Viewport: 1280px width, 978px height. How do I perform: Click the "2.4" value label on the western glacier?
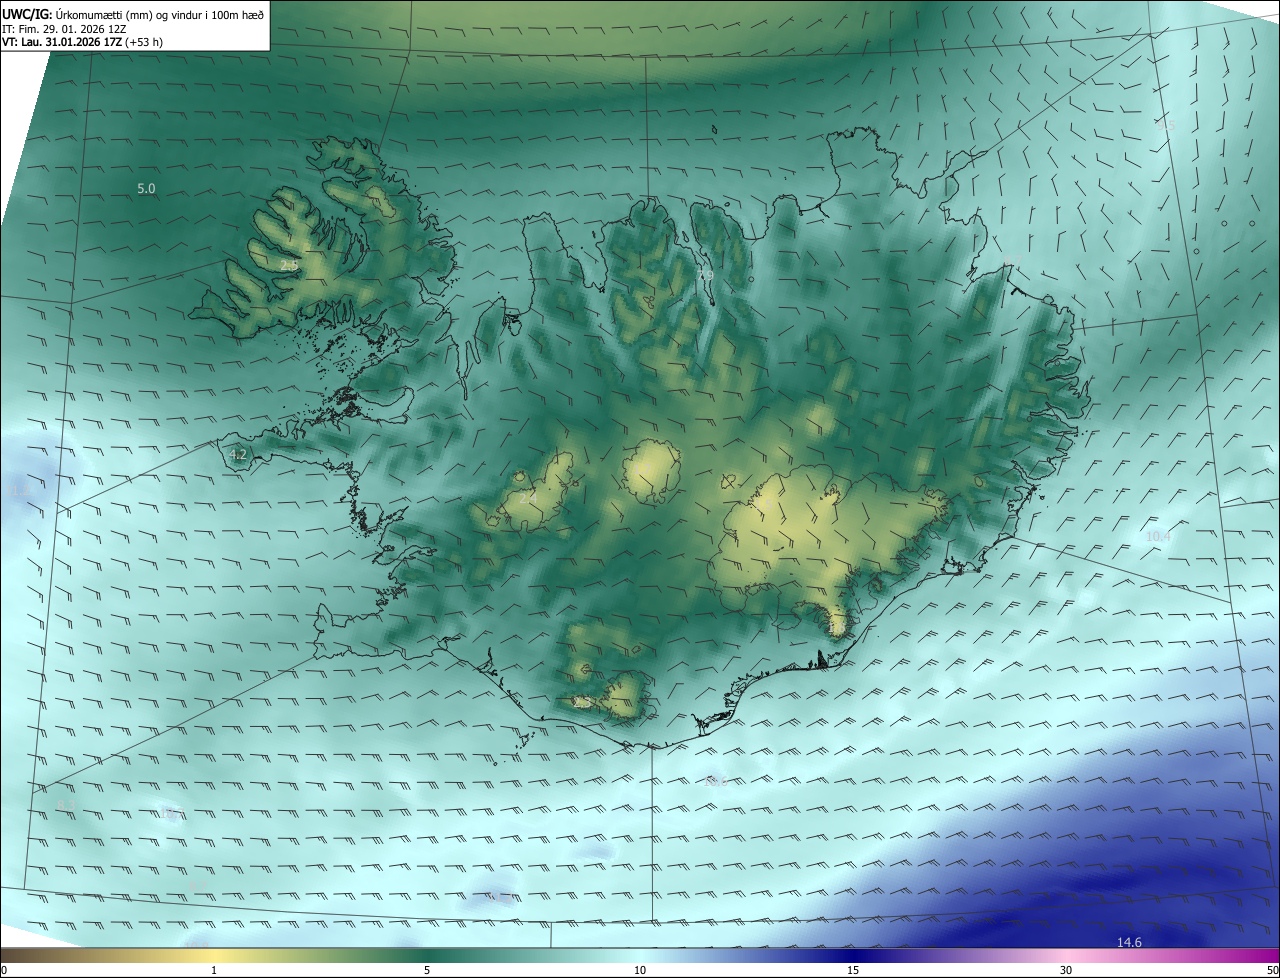528,497
